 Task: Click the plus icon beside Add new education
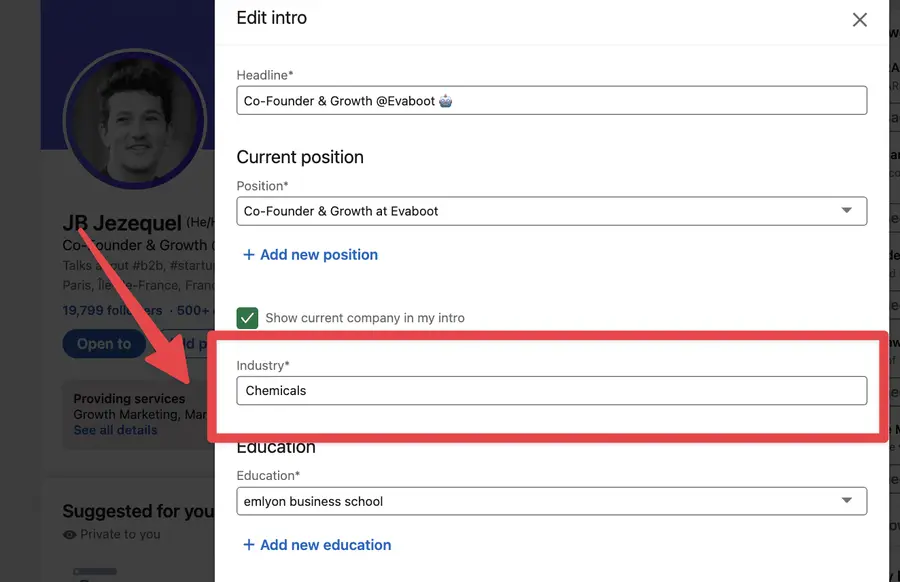pyautogui.click(x=249, y=545)
